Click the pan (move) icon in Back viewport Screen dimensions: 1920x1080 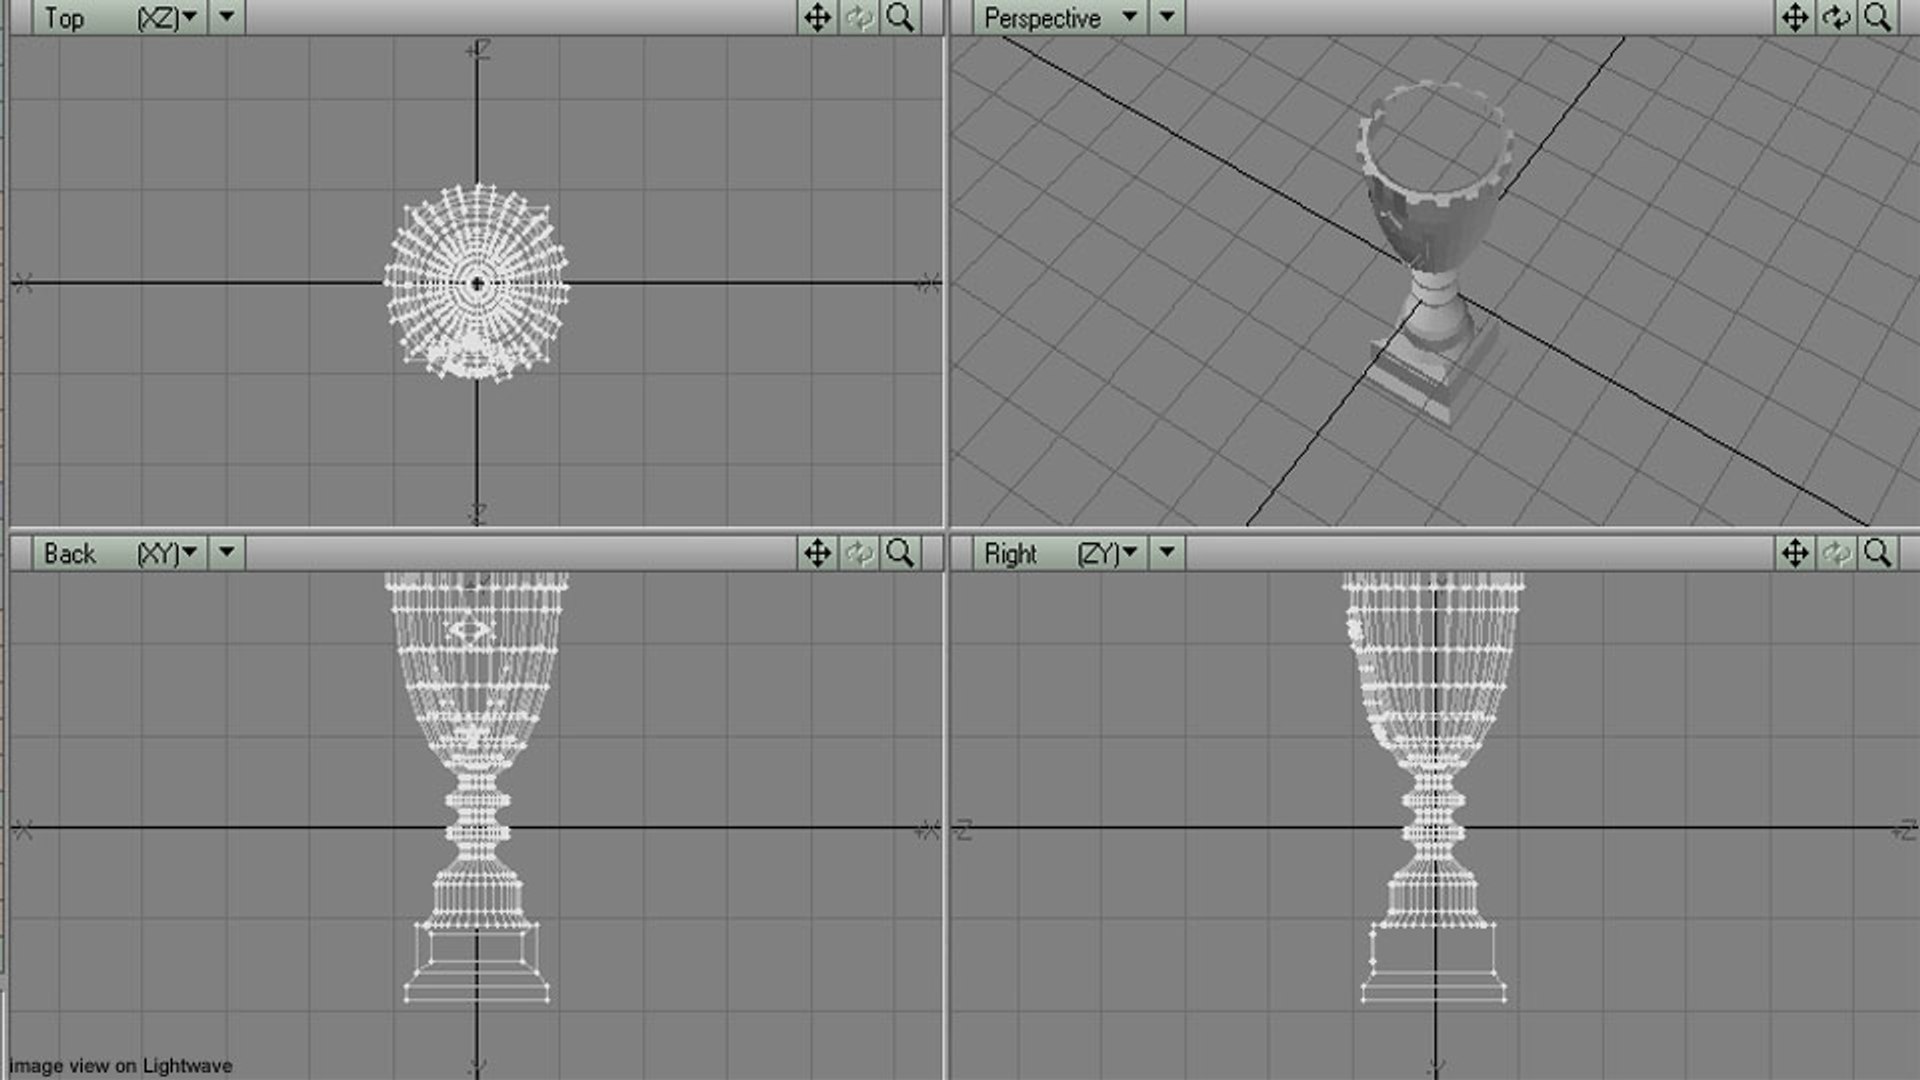pos(818,553)
